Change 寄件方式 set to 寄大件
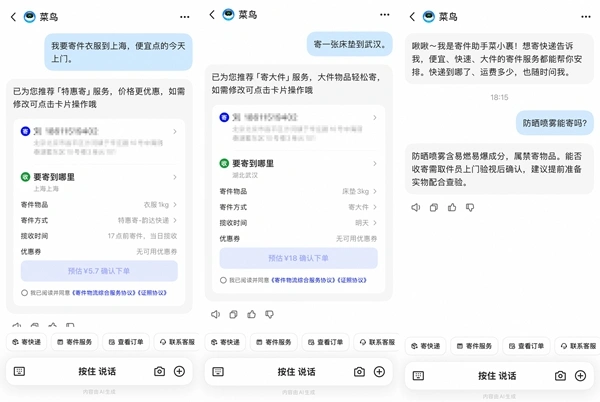 tap(298, 207)
